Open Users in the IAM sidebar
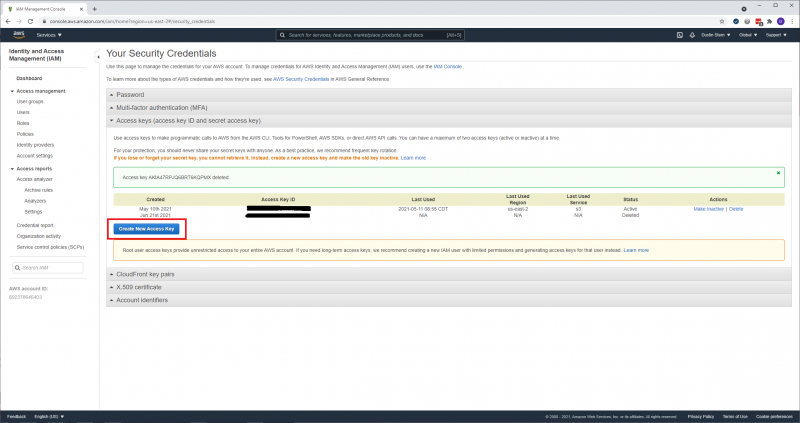 click(23, 112)
